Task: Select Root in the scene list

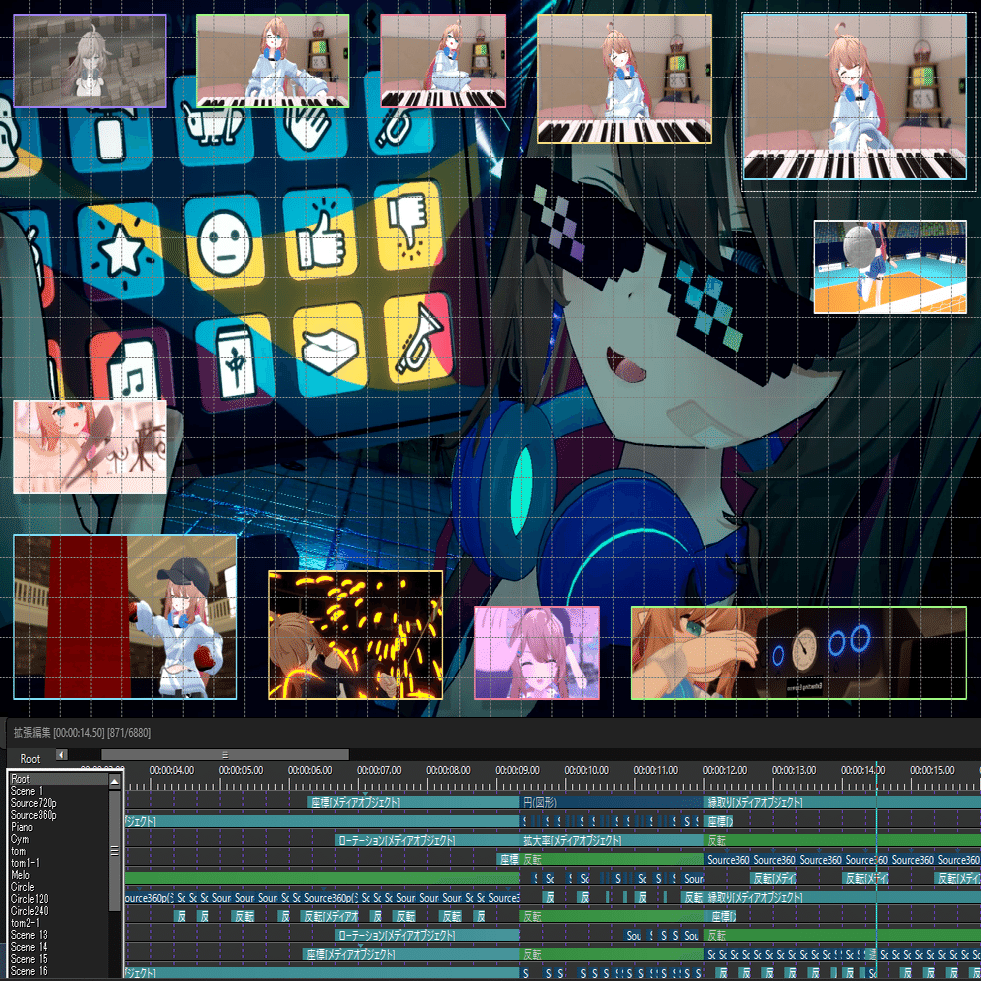Action: (59, 779)
